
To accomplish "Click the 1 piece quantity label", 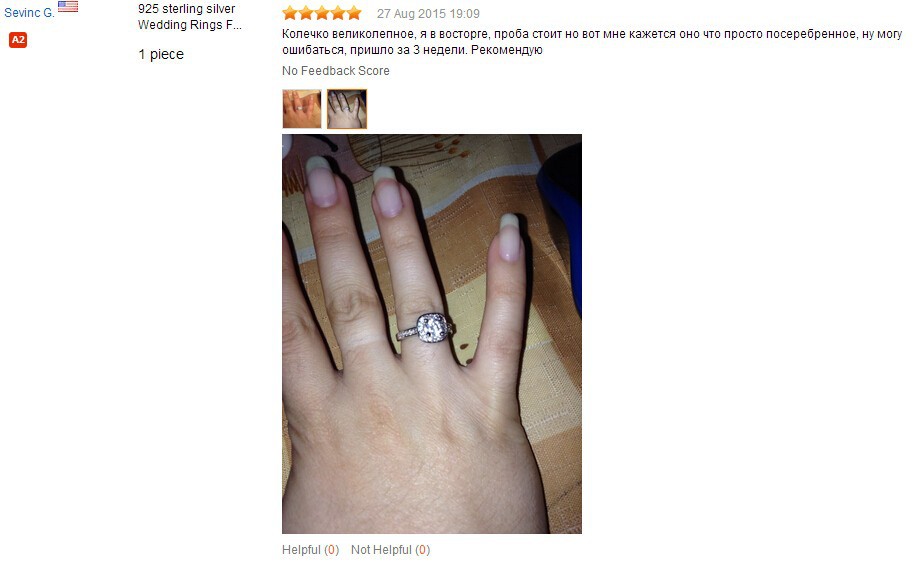I will 161,54.
